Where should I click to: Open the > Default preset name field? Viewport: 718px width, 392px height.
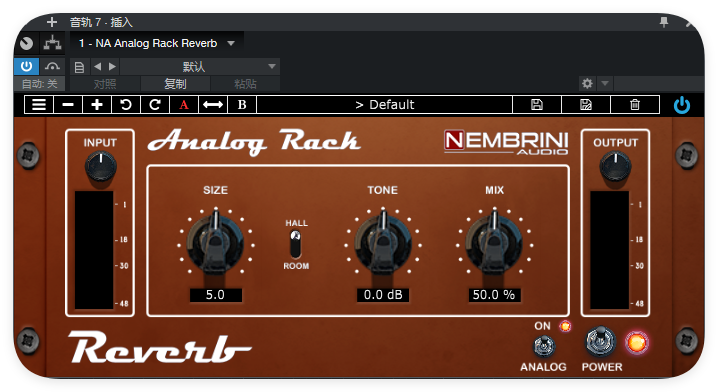pyautogui.click(x=385, y=104)
